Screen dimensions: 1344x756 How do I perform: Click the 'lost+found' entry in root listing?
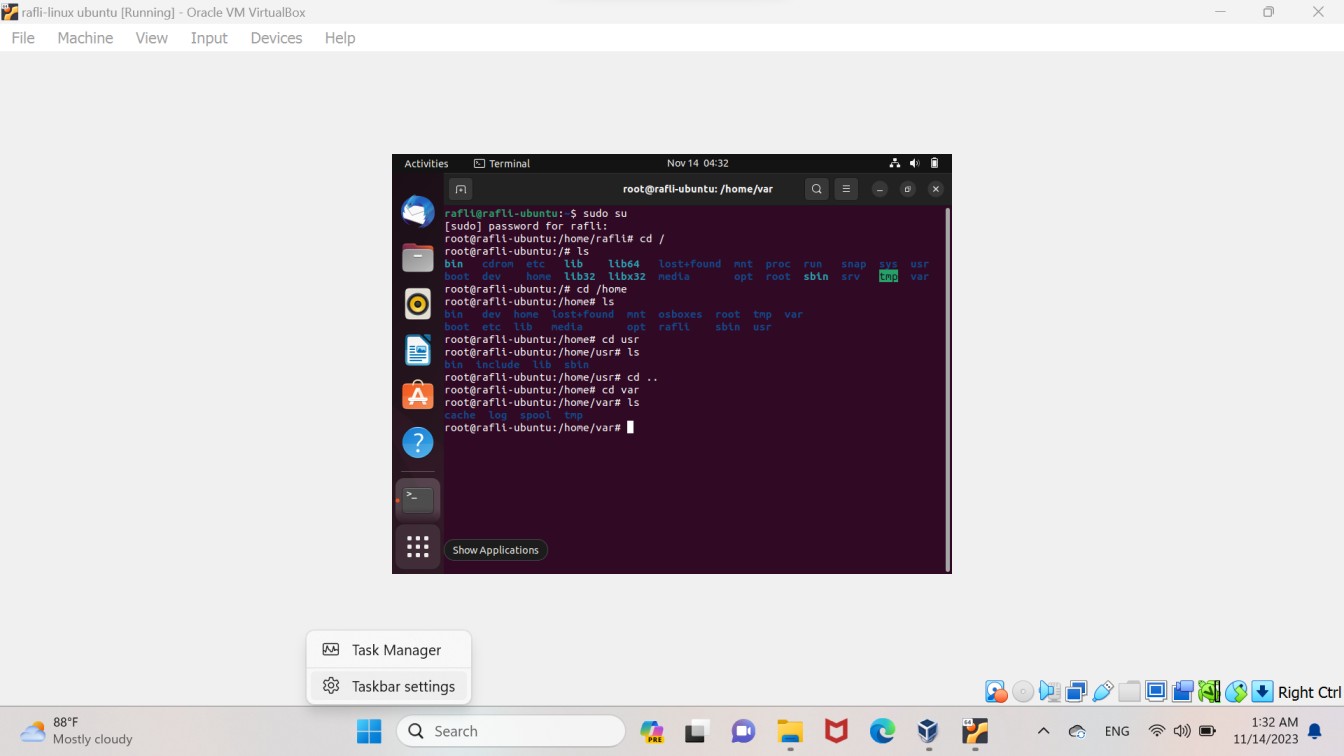[x=689, y=264]
